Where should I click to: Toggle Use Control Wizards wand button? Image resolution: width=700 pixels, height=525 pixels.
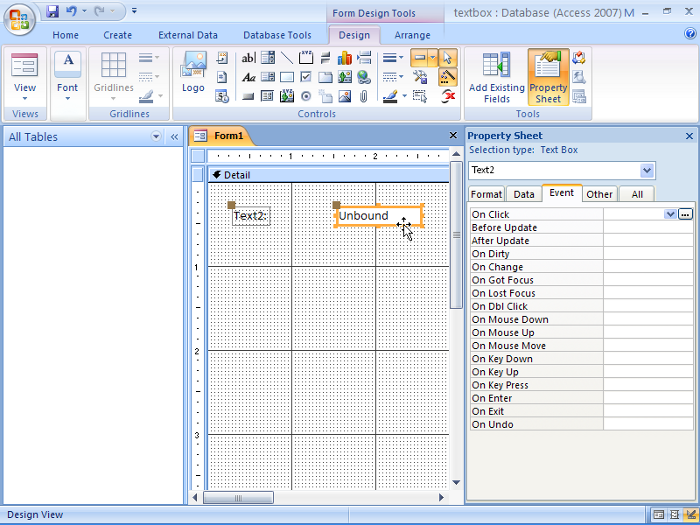[x=448, y=77]
